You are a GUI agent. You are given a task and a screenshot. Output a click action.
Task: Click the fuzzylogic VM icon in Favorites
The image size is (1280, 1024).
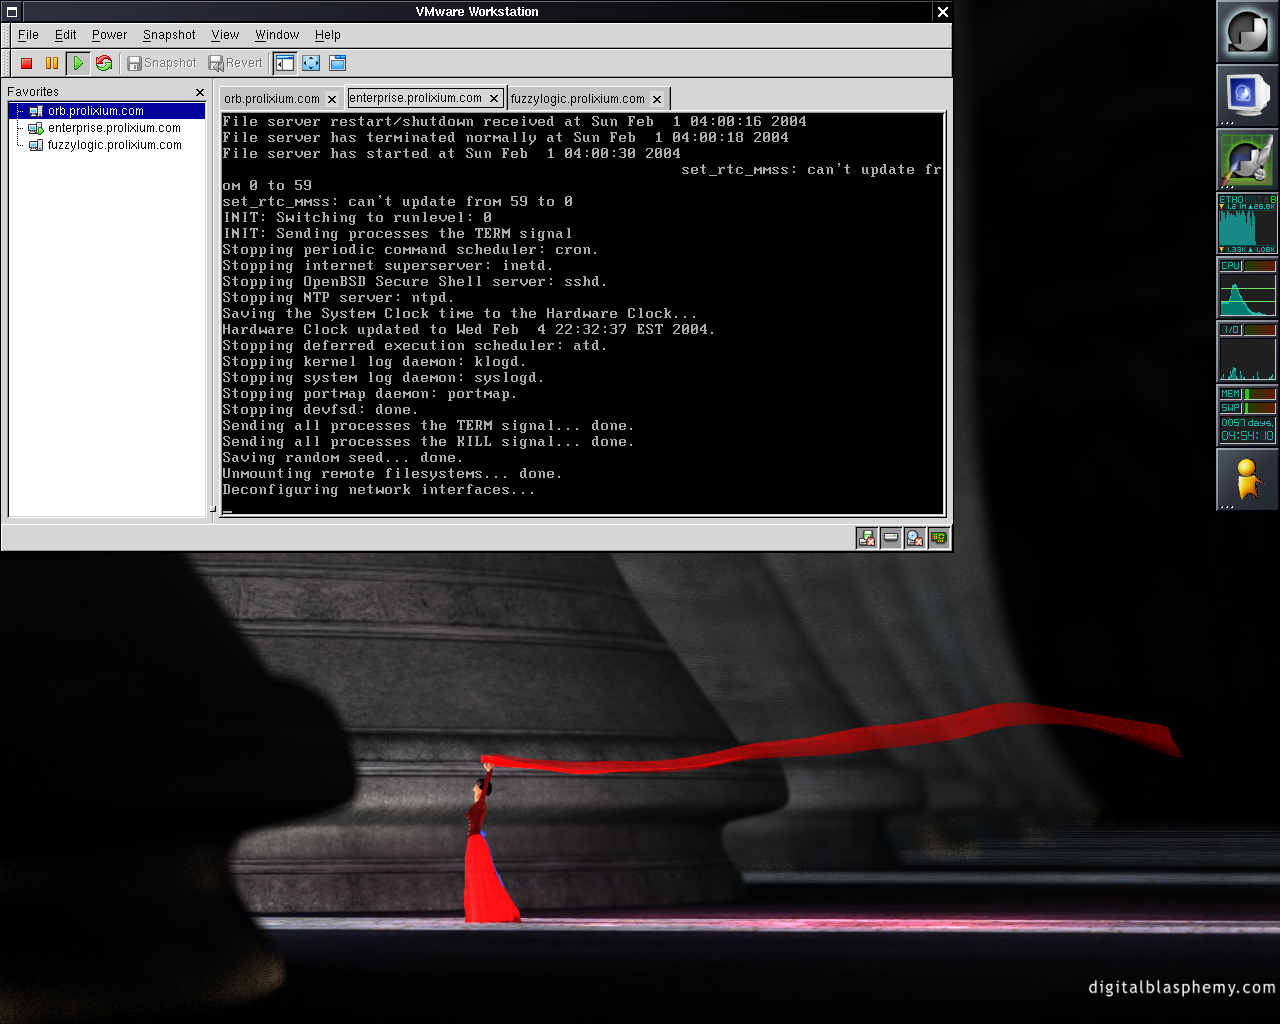[36, 145]
